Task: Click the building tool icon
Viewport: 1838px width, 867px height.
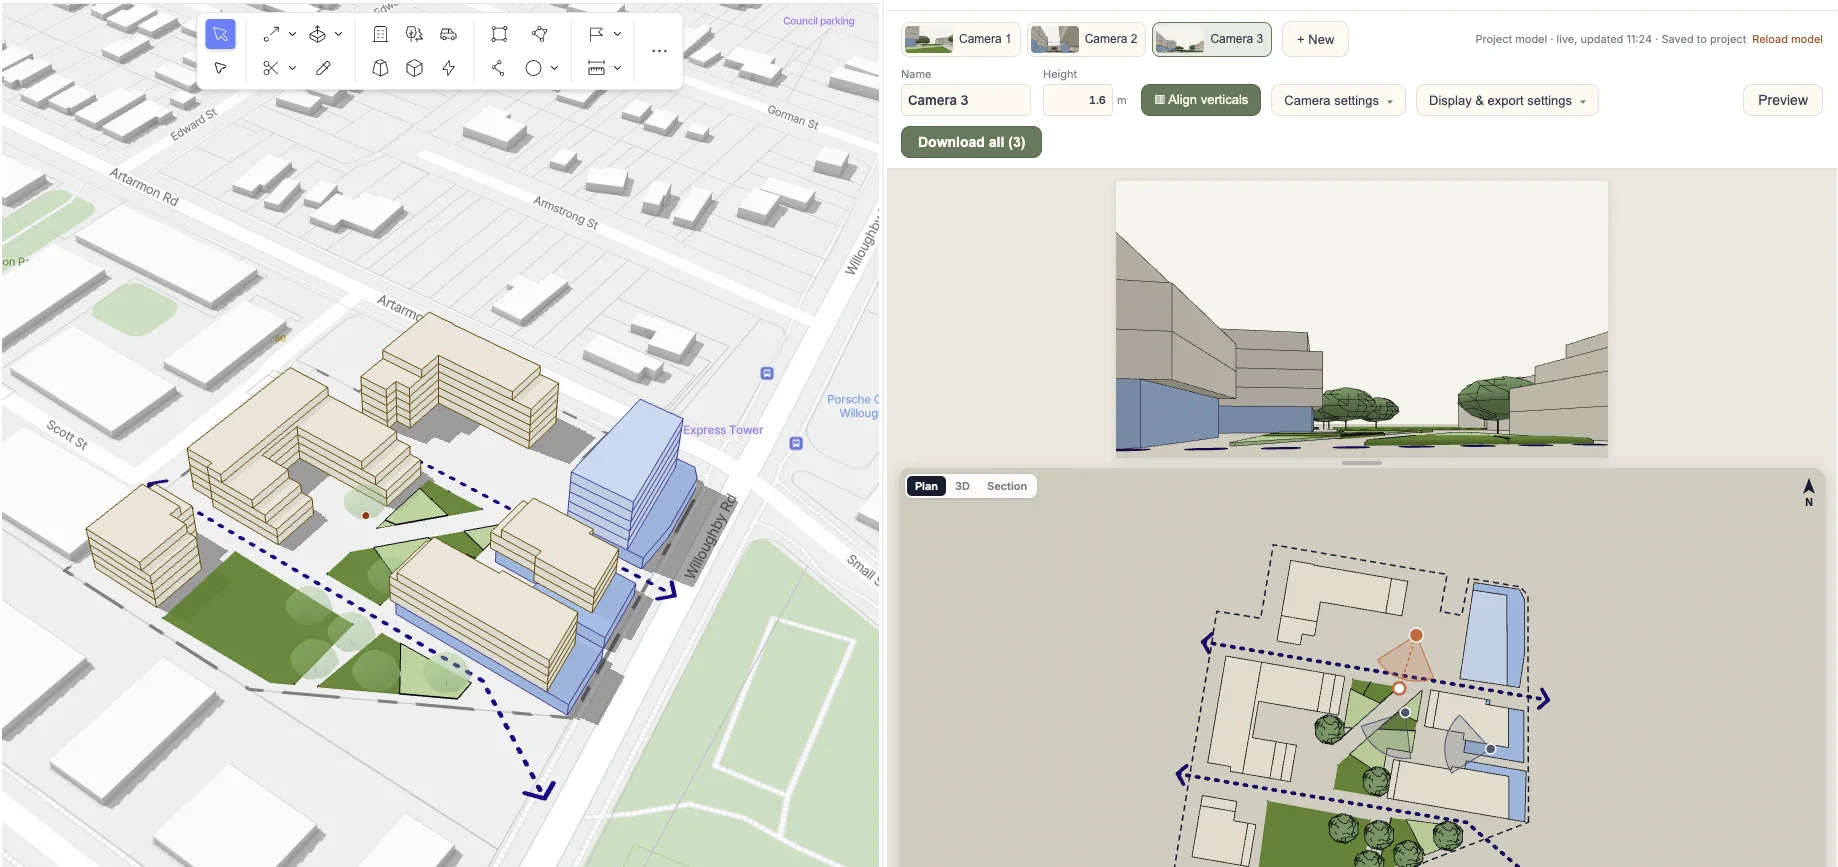Action: (x=380, y=34)
